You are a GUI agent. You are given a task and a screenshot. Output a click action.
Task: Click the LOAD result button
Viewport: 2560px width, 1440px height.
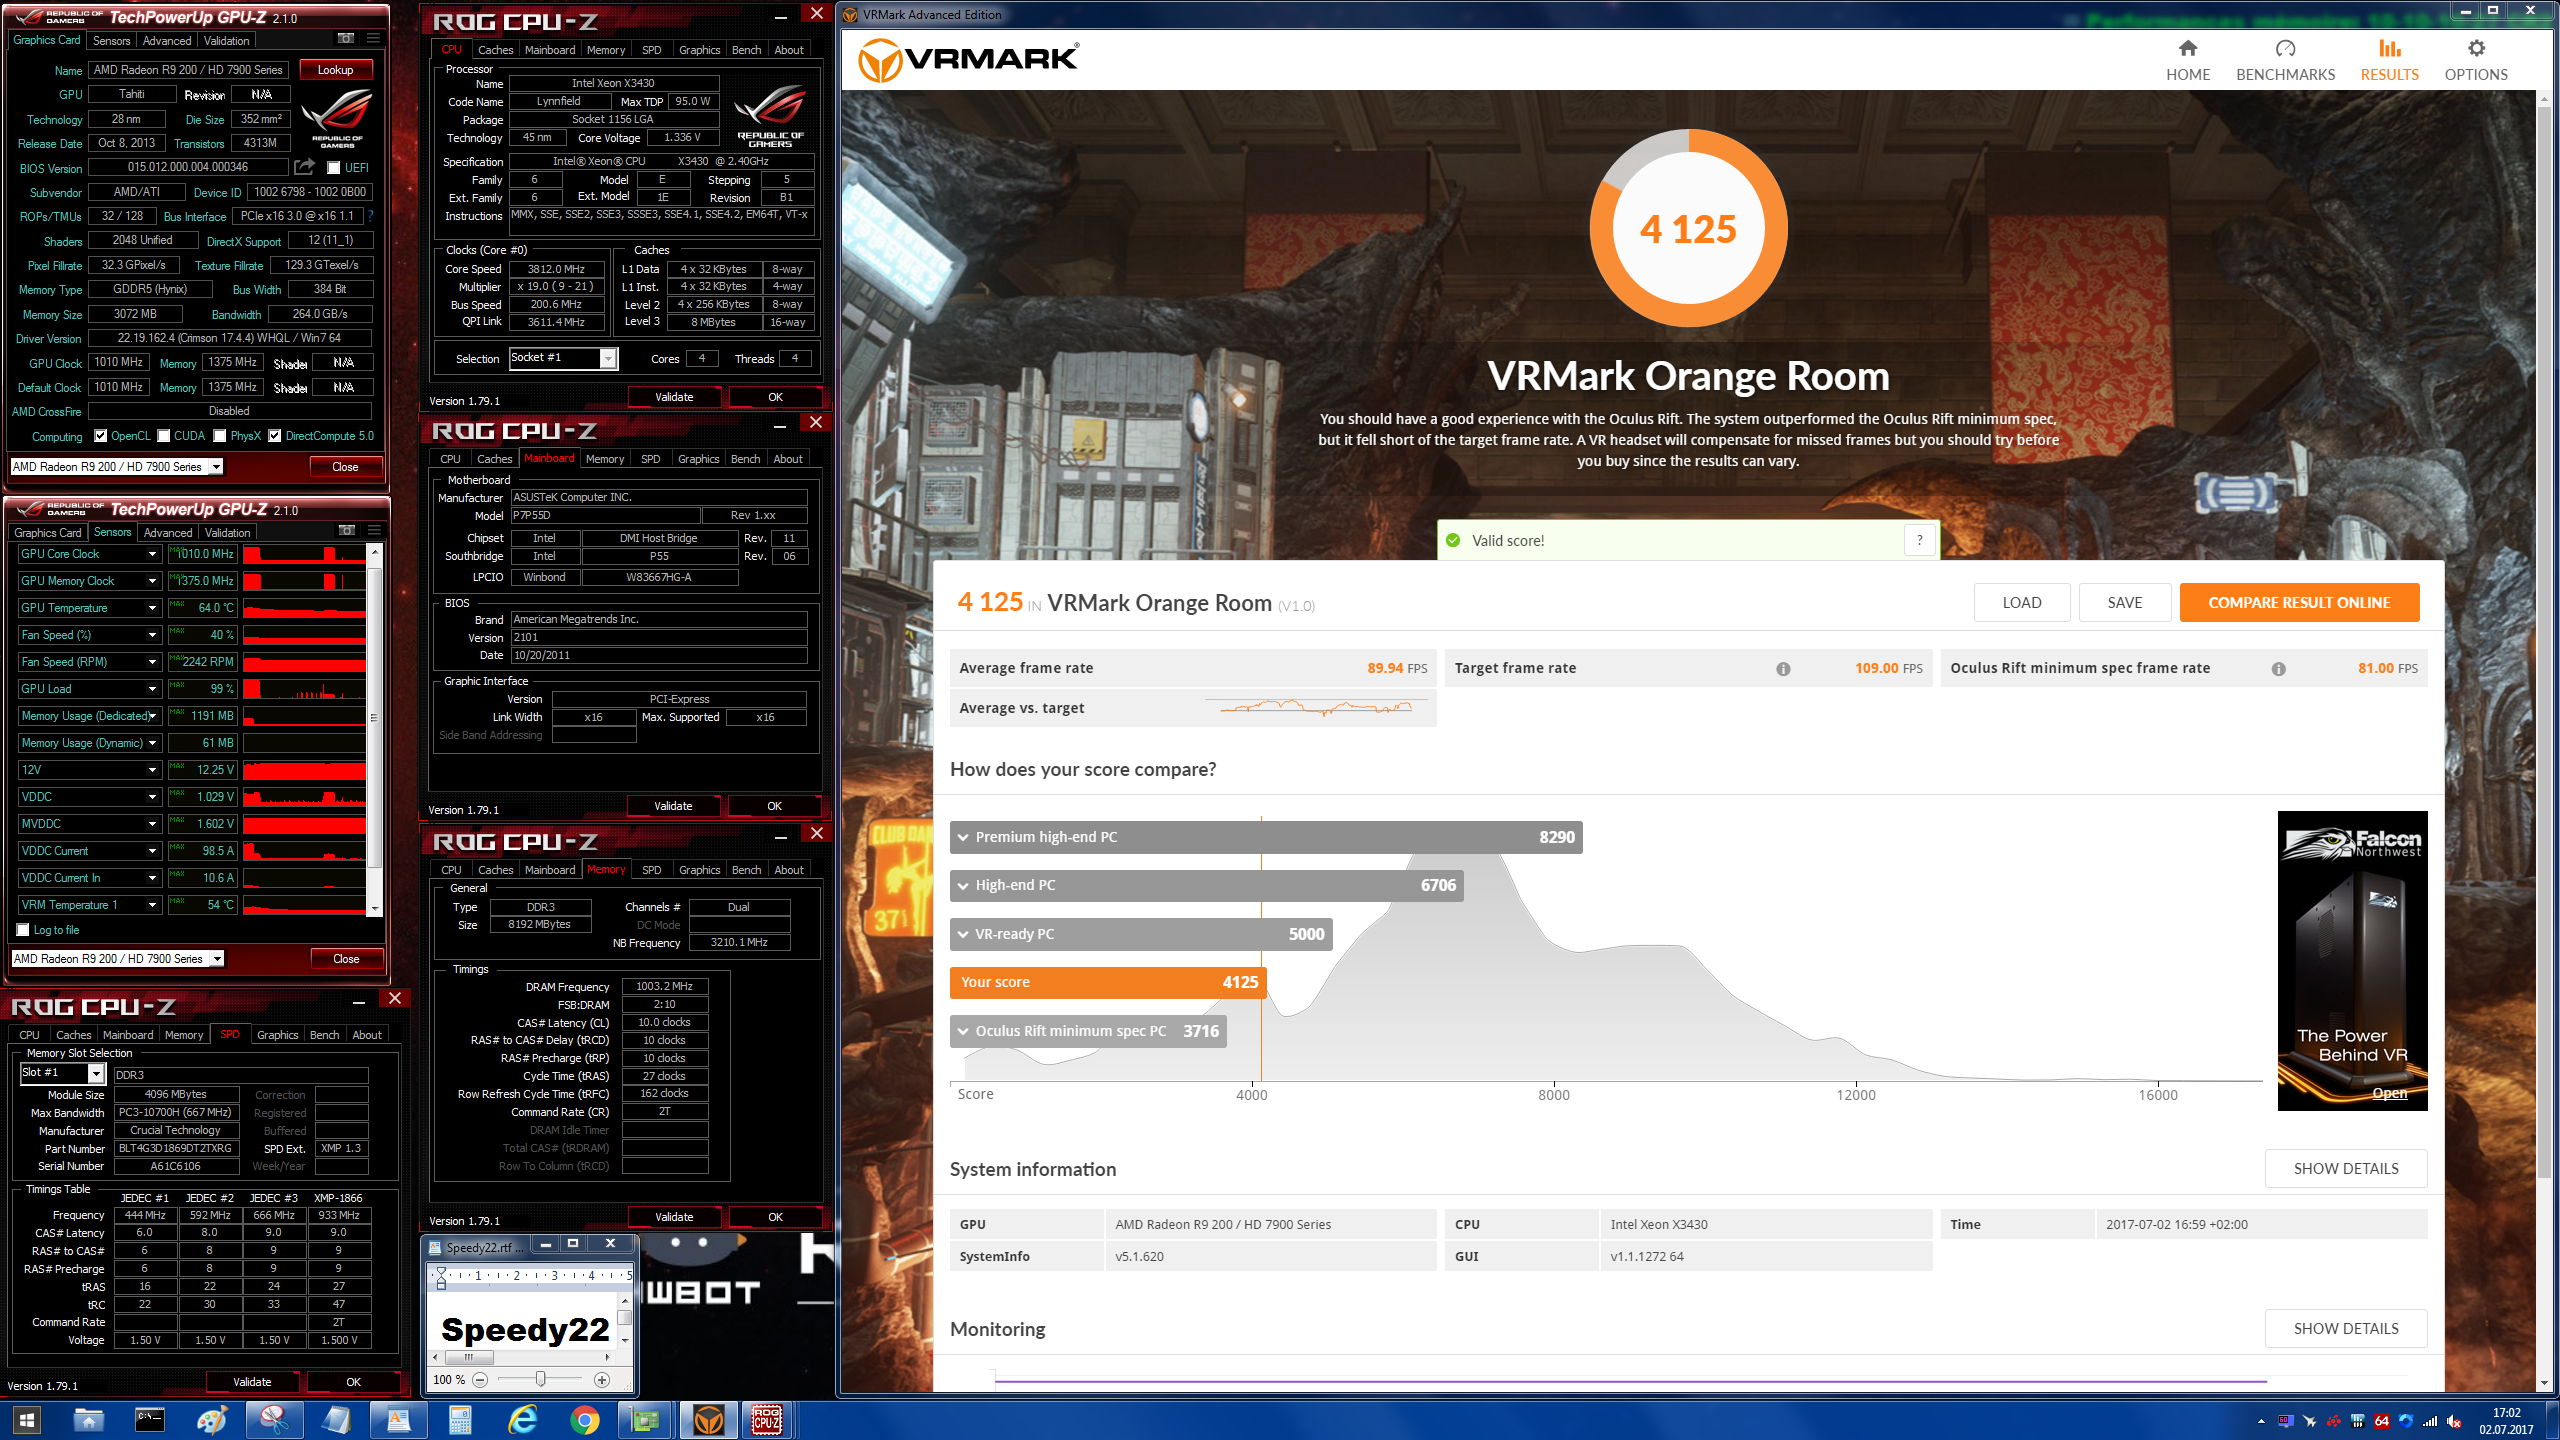coord(2022,603)
